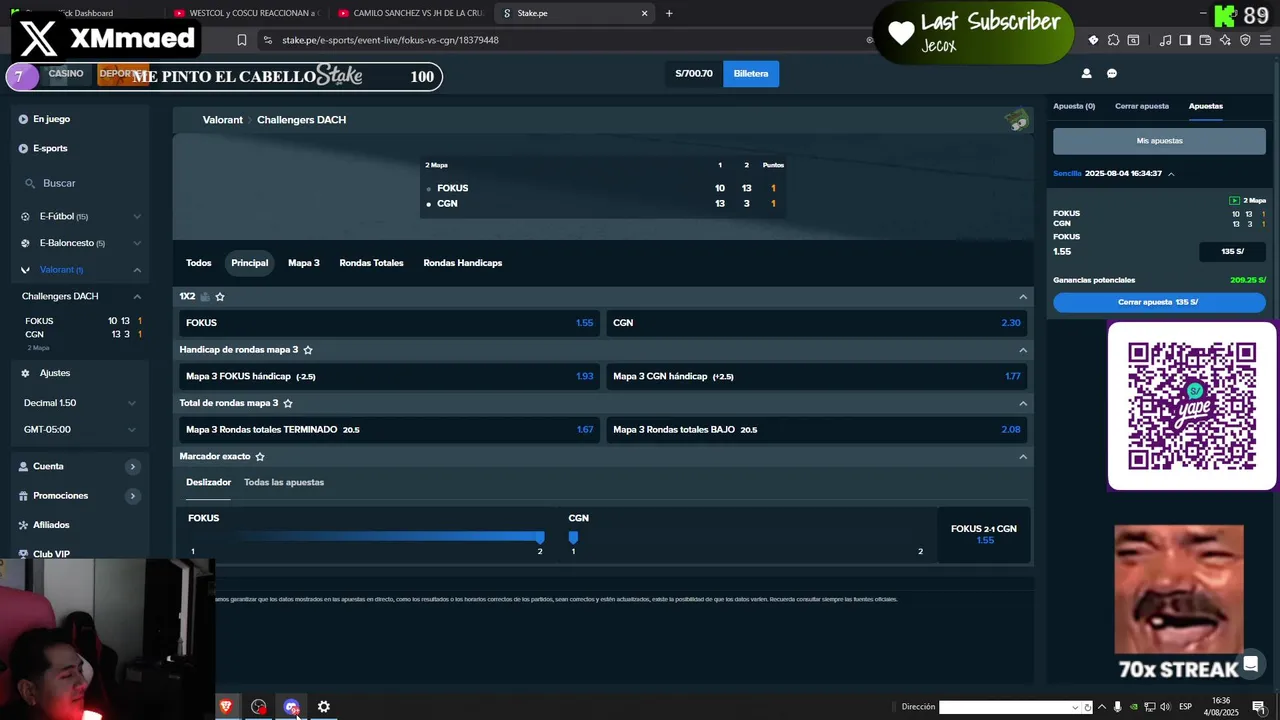Click Cerrar apuesta 135 S/ cashout button

pyautogui.click(x=1159, y=302)
